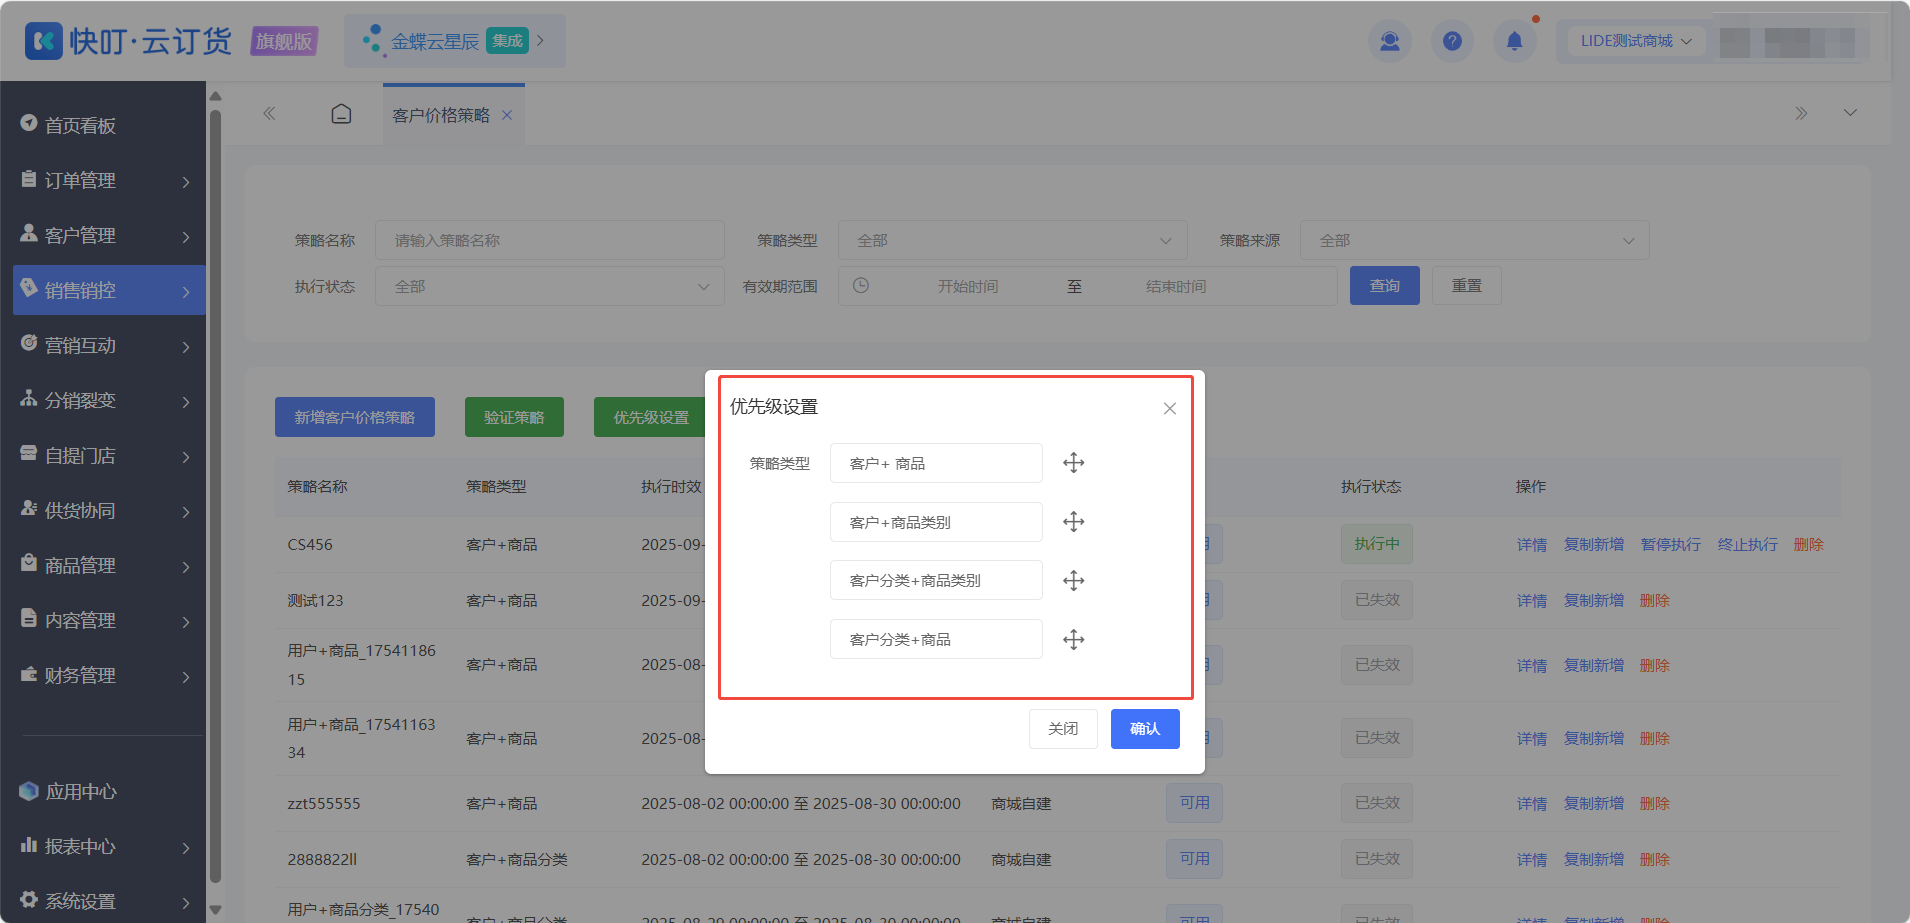The image size is (1910, 923).
Task: Confirm priority settings with 确认
Action: coord(1145,729)
